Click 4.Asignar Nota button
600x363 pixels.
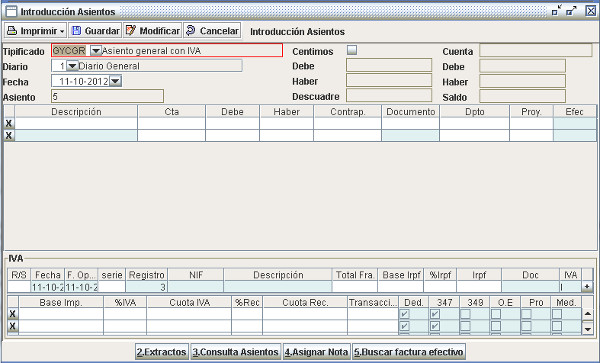click(x=316, y=352)
